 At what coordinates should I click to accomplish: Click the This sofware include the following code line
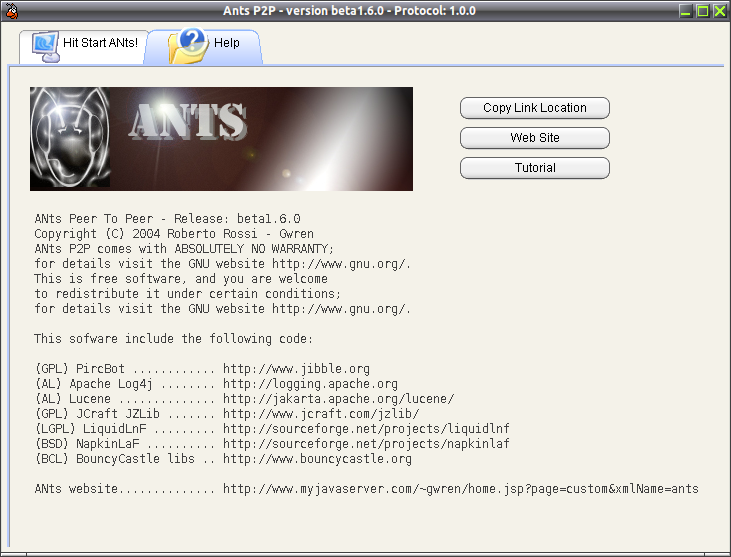coord(173,338)
